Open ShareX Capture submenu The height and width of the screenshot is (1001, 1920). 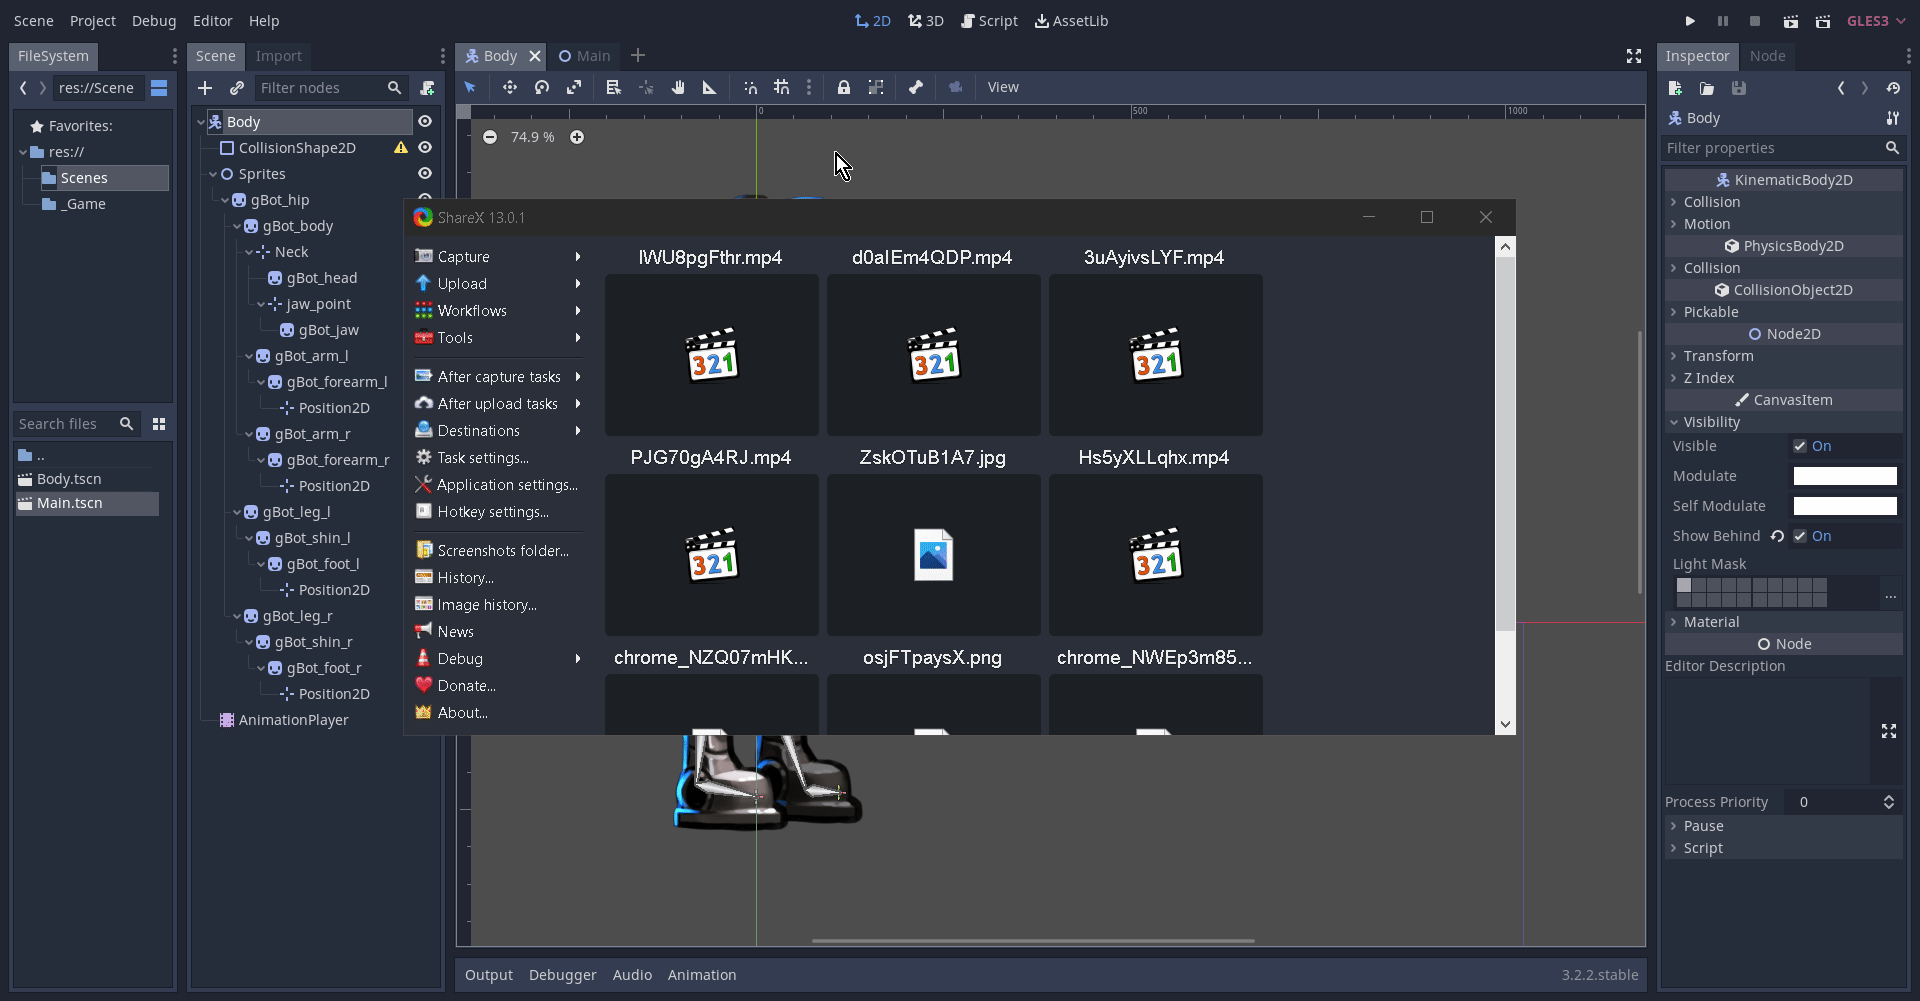[x=498, y=257]
